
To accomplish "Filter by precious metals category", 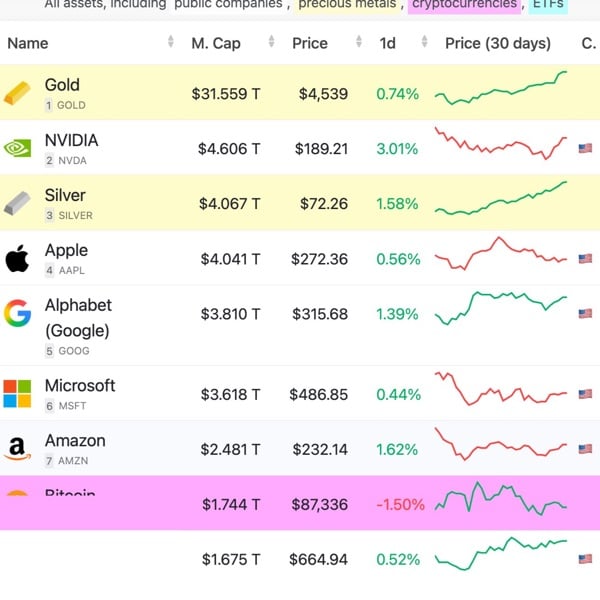I will point(346,4).
